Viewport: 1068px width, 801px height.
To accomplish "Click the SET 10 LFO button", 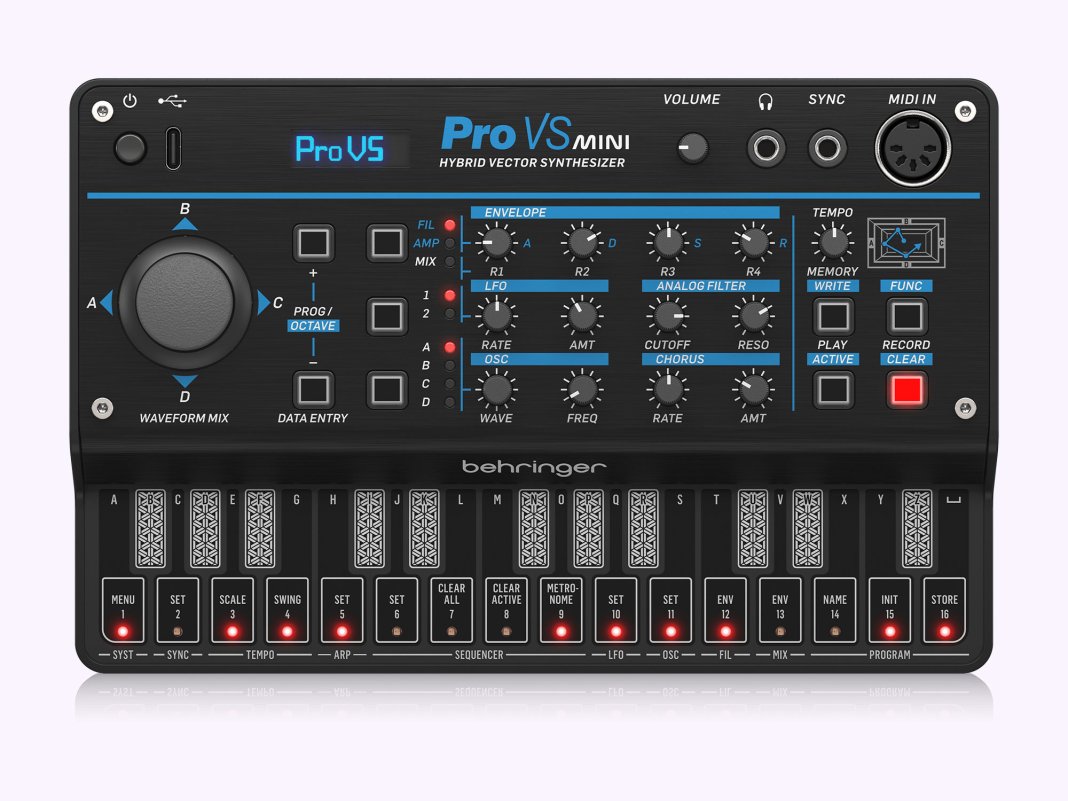I will 616,610.
